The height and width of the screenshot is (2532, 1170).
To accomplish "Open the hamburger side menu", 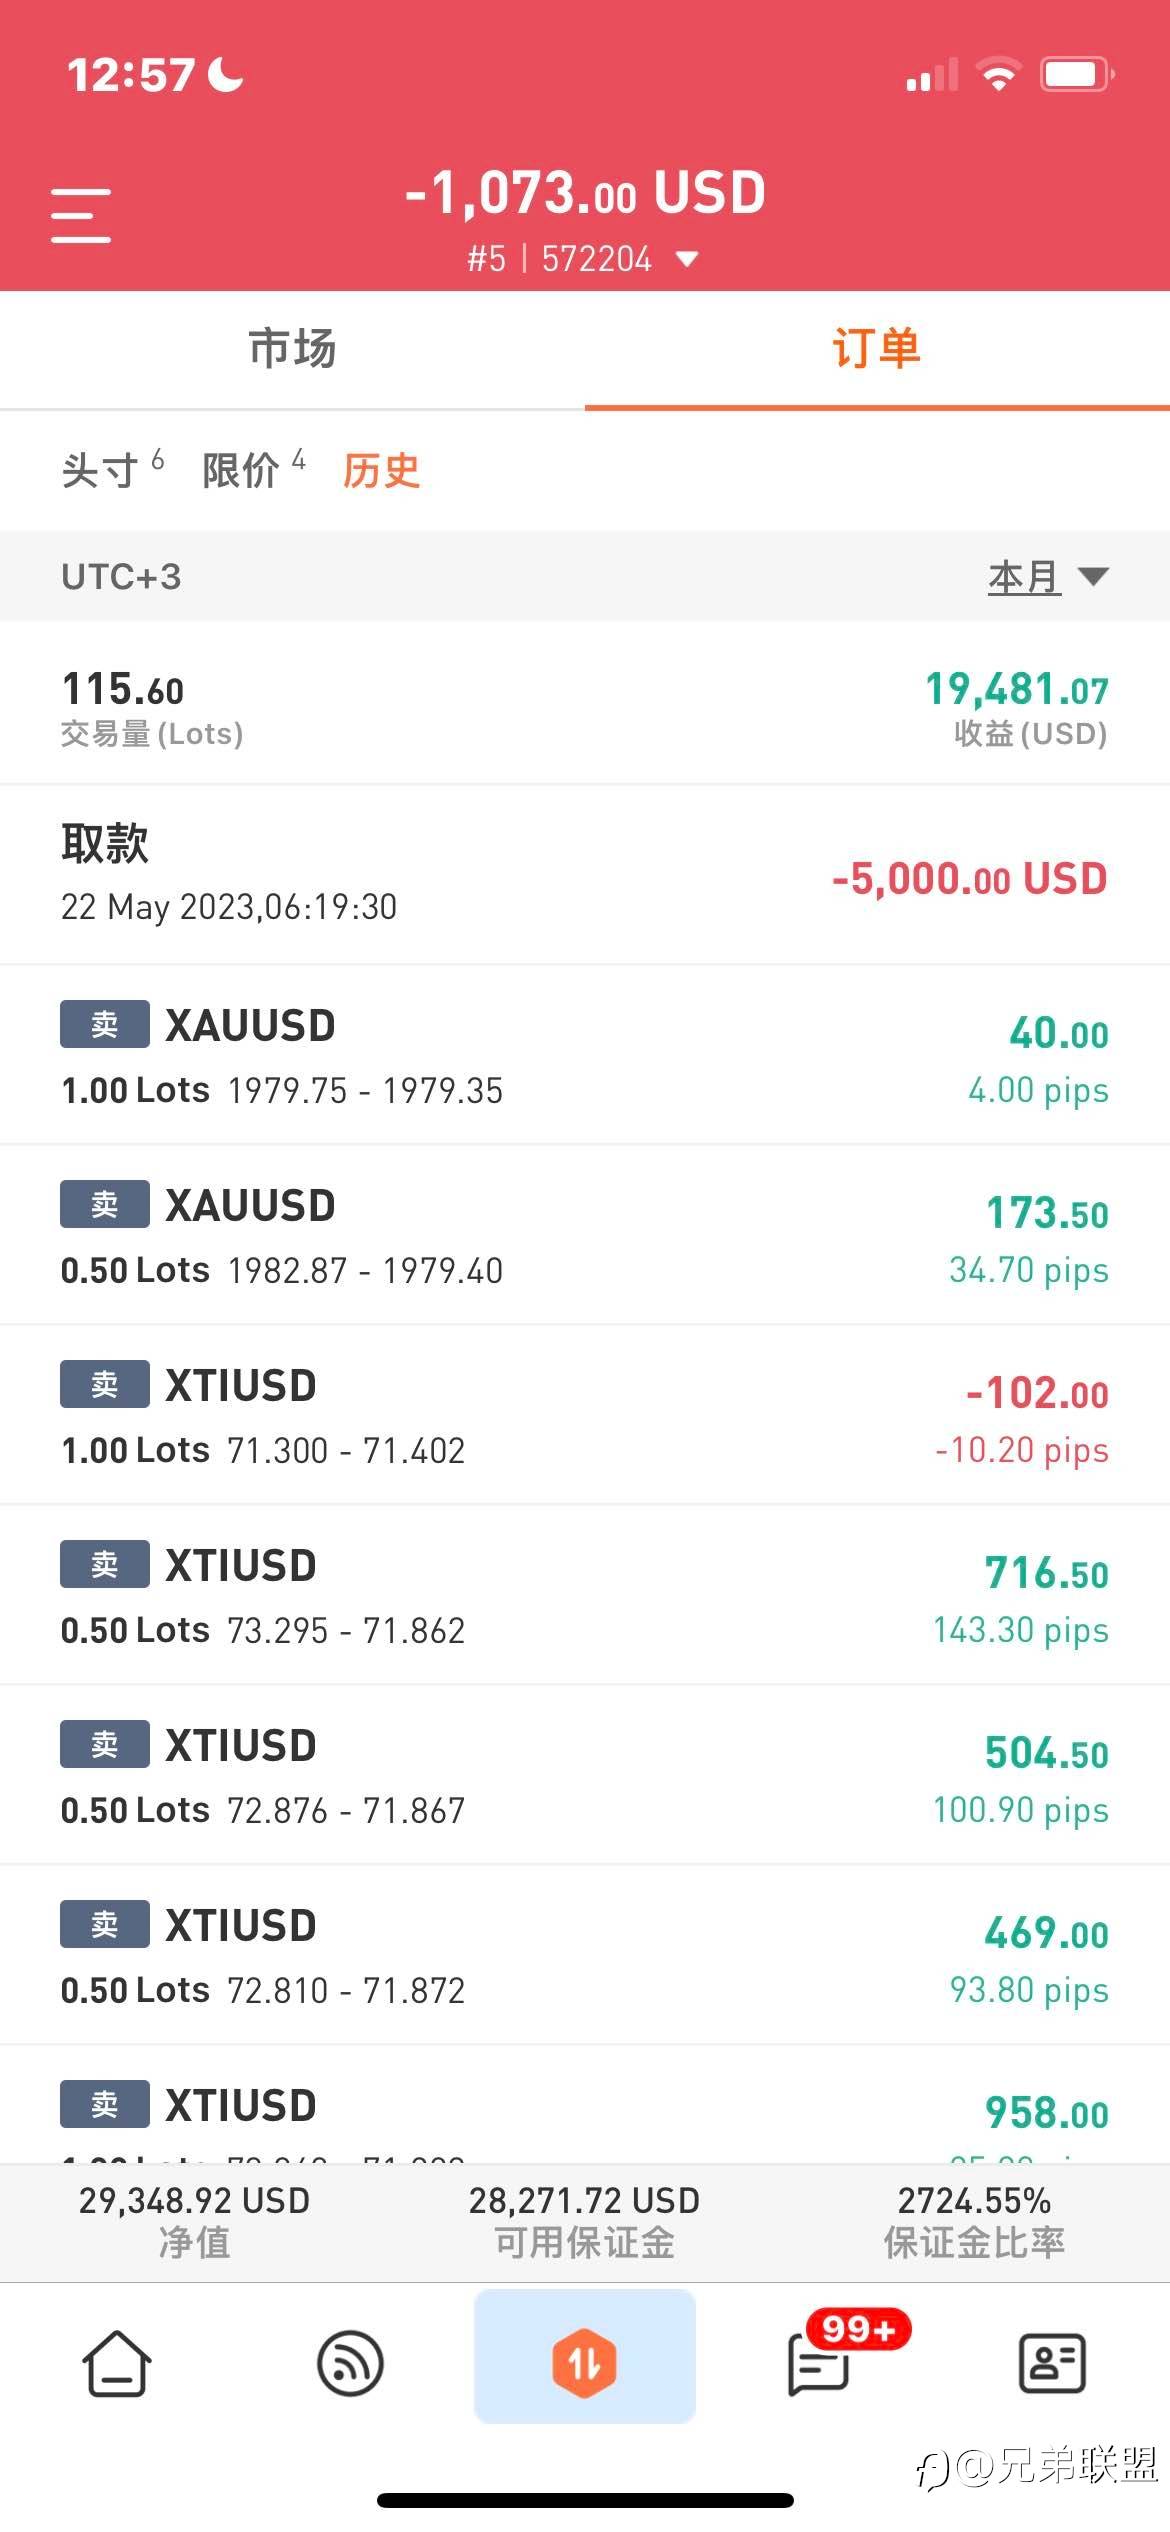I will click(81, 215).
